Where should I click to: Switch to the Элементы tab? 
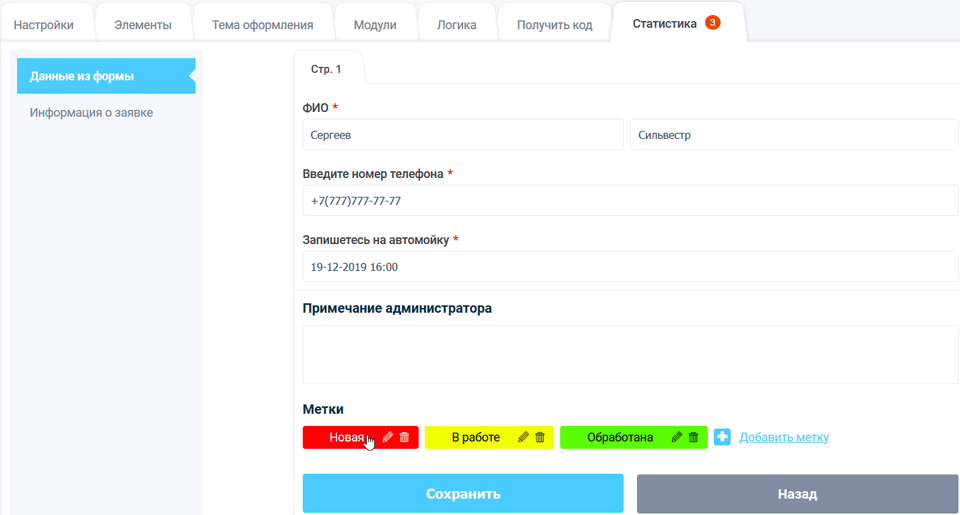pyautogui.click(x=143, y=25)
